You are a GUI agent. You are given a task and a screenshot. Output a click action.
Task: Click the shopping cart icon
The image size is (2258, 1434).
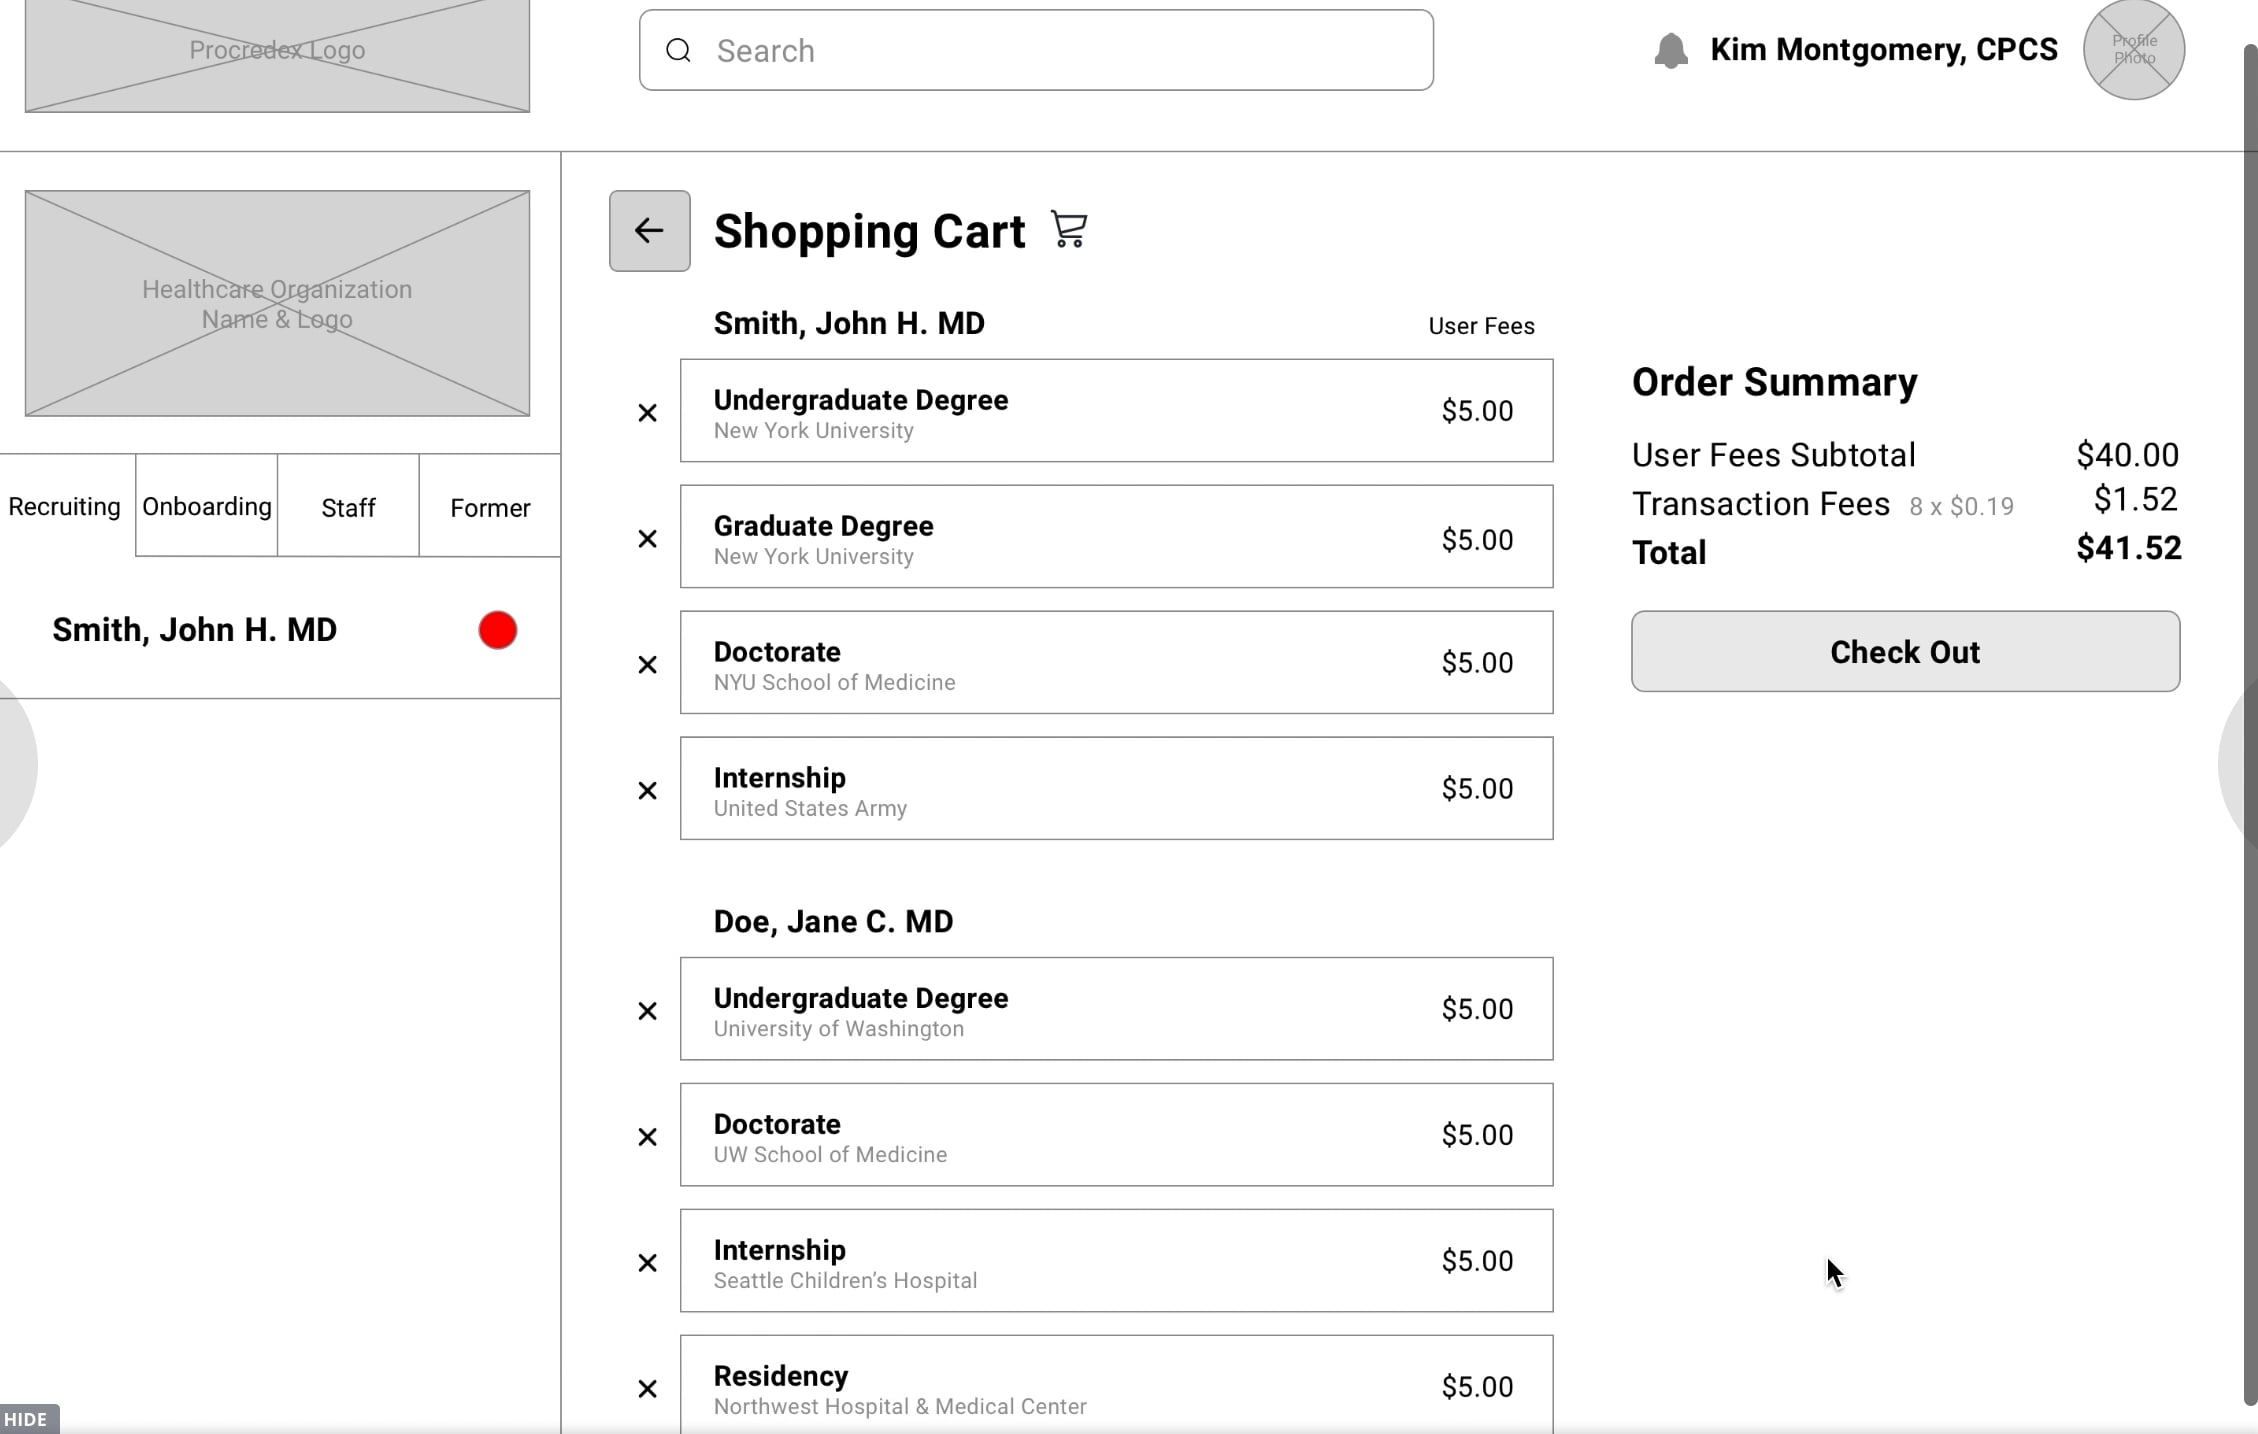point(1069,230)
